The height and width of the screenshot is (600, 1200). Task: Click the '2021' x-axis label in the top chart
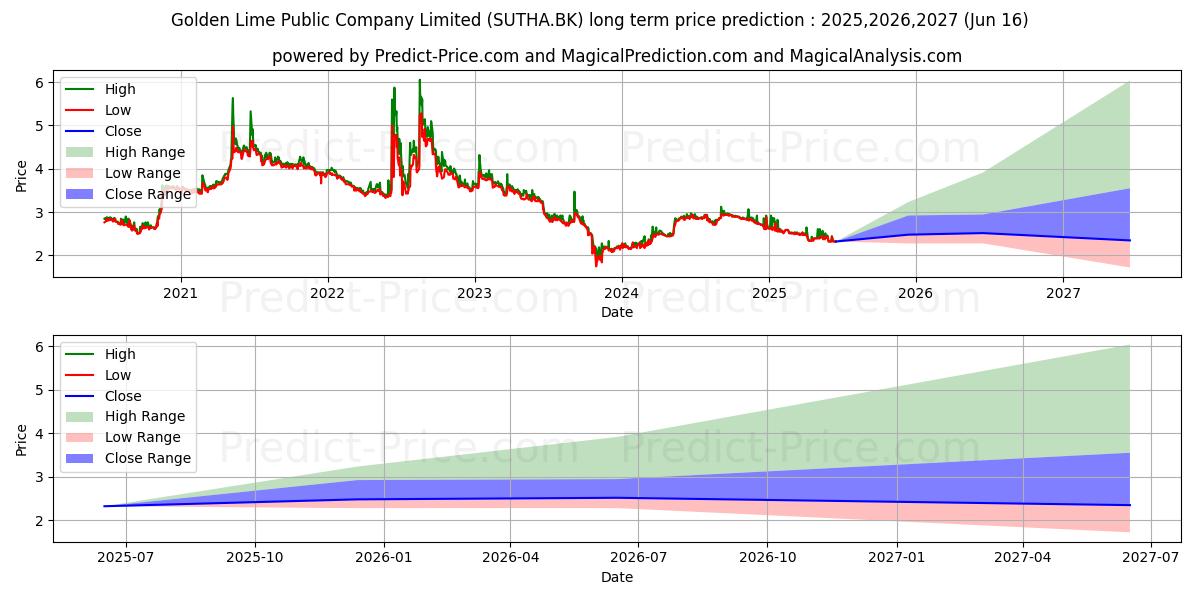point(181,293)
